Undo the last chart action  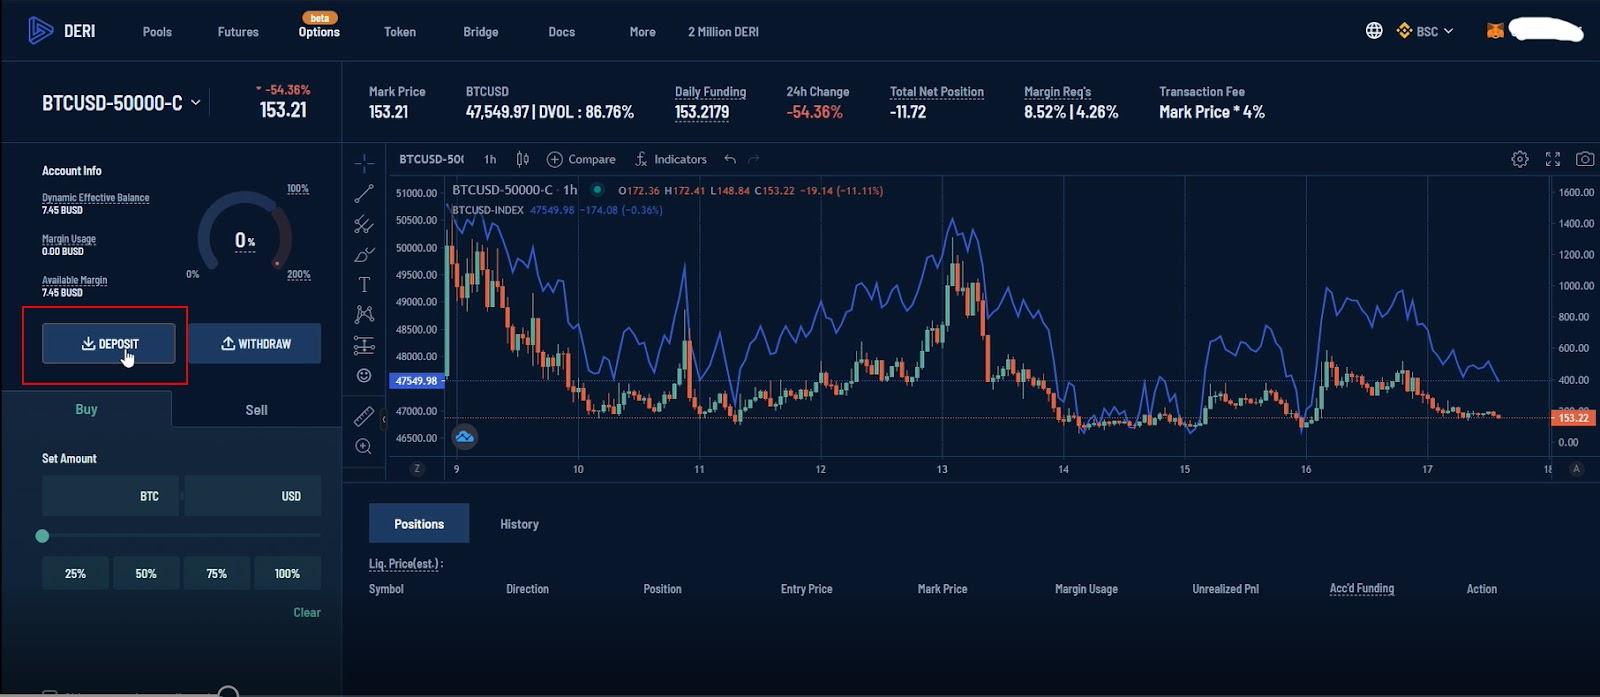click(730, 159)
